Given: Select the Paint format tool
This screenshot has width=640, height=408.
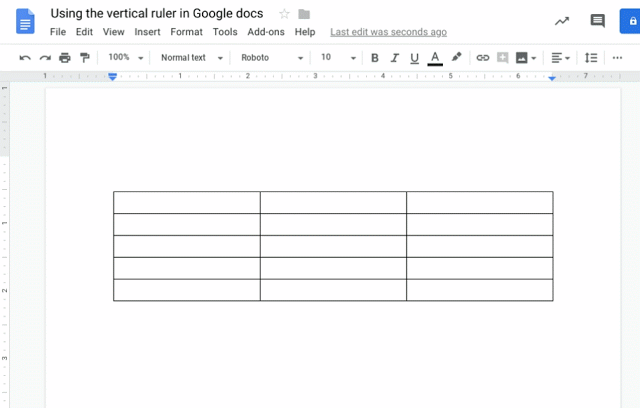Looking at the screenshot, I should tap(84, 58).
